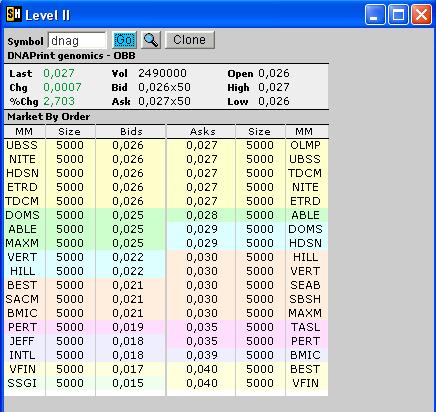436x412 pixels.
Task: Click the Asks column header
Action: (202, 131)
